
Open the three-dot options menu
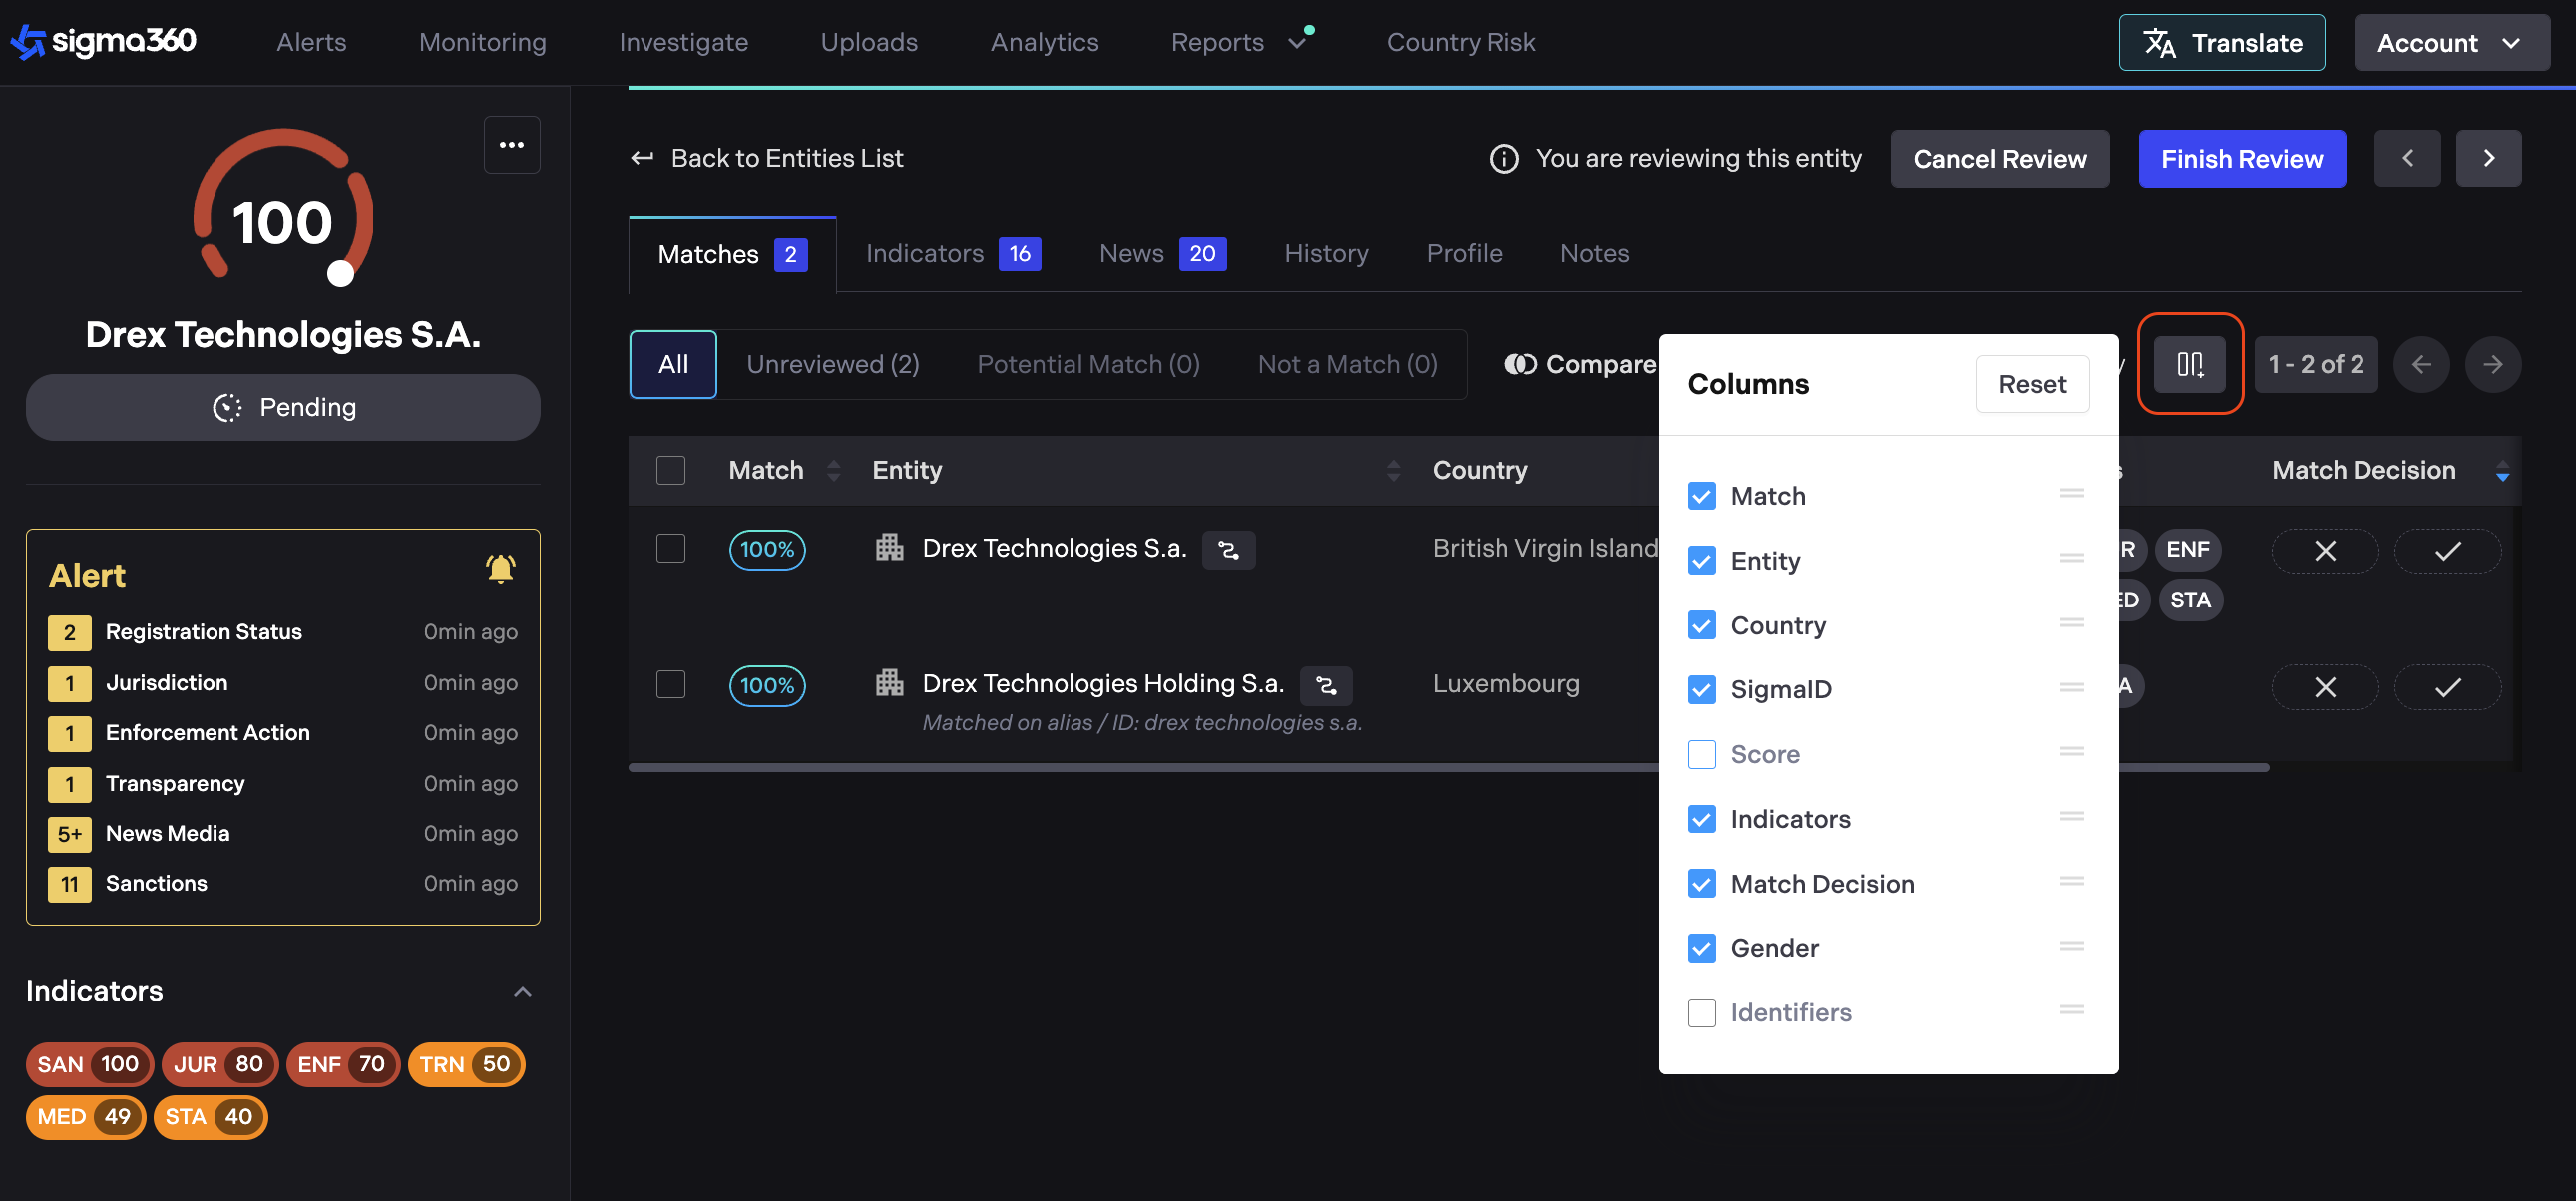point(512,145)
